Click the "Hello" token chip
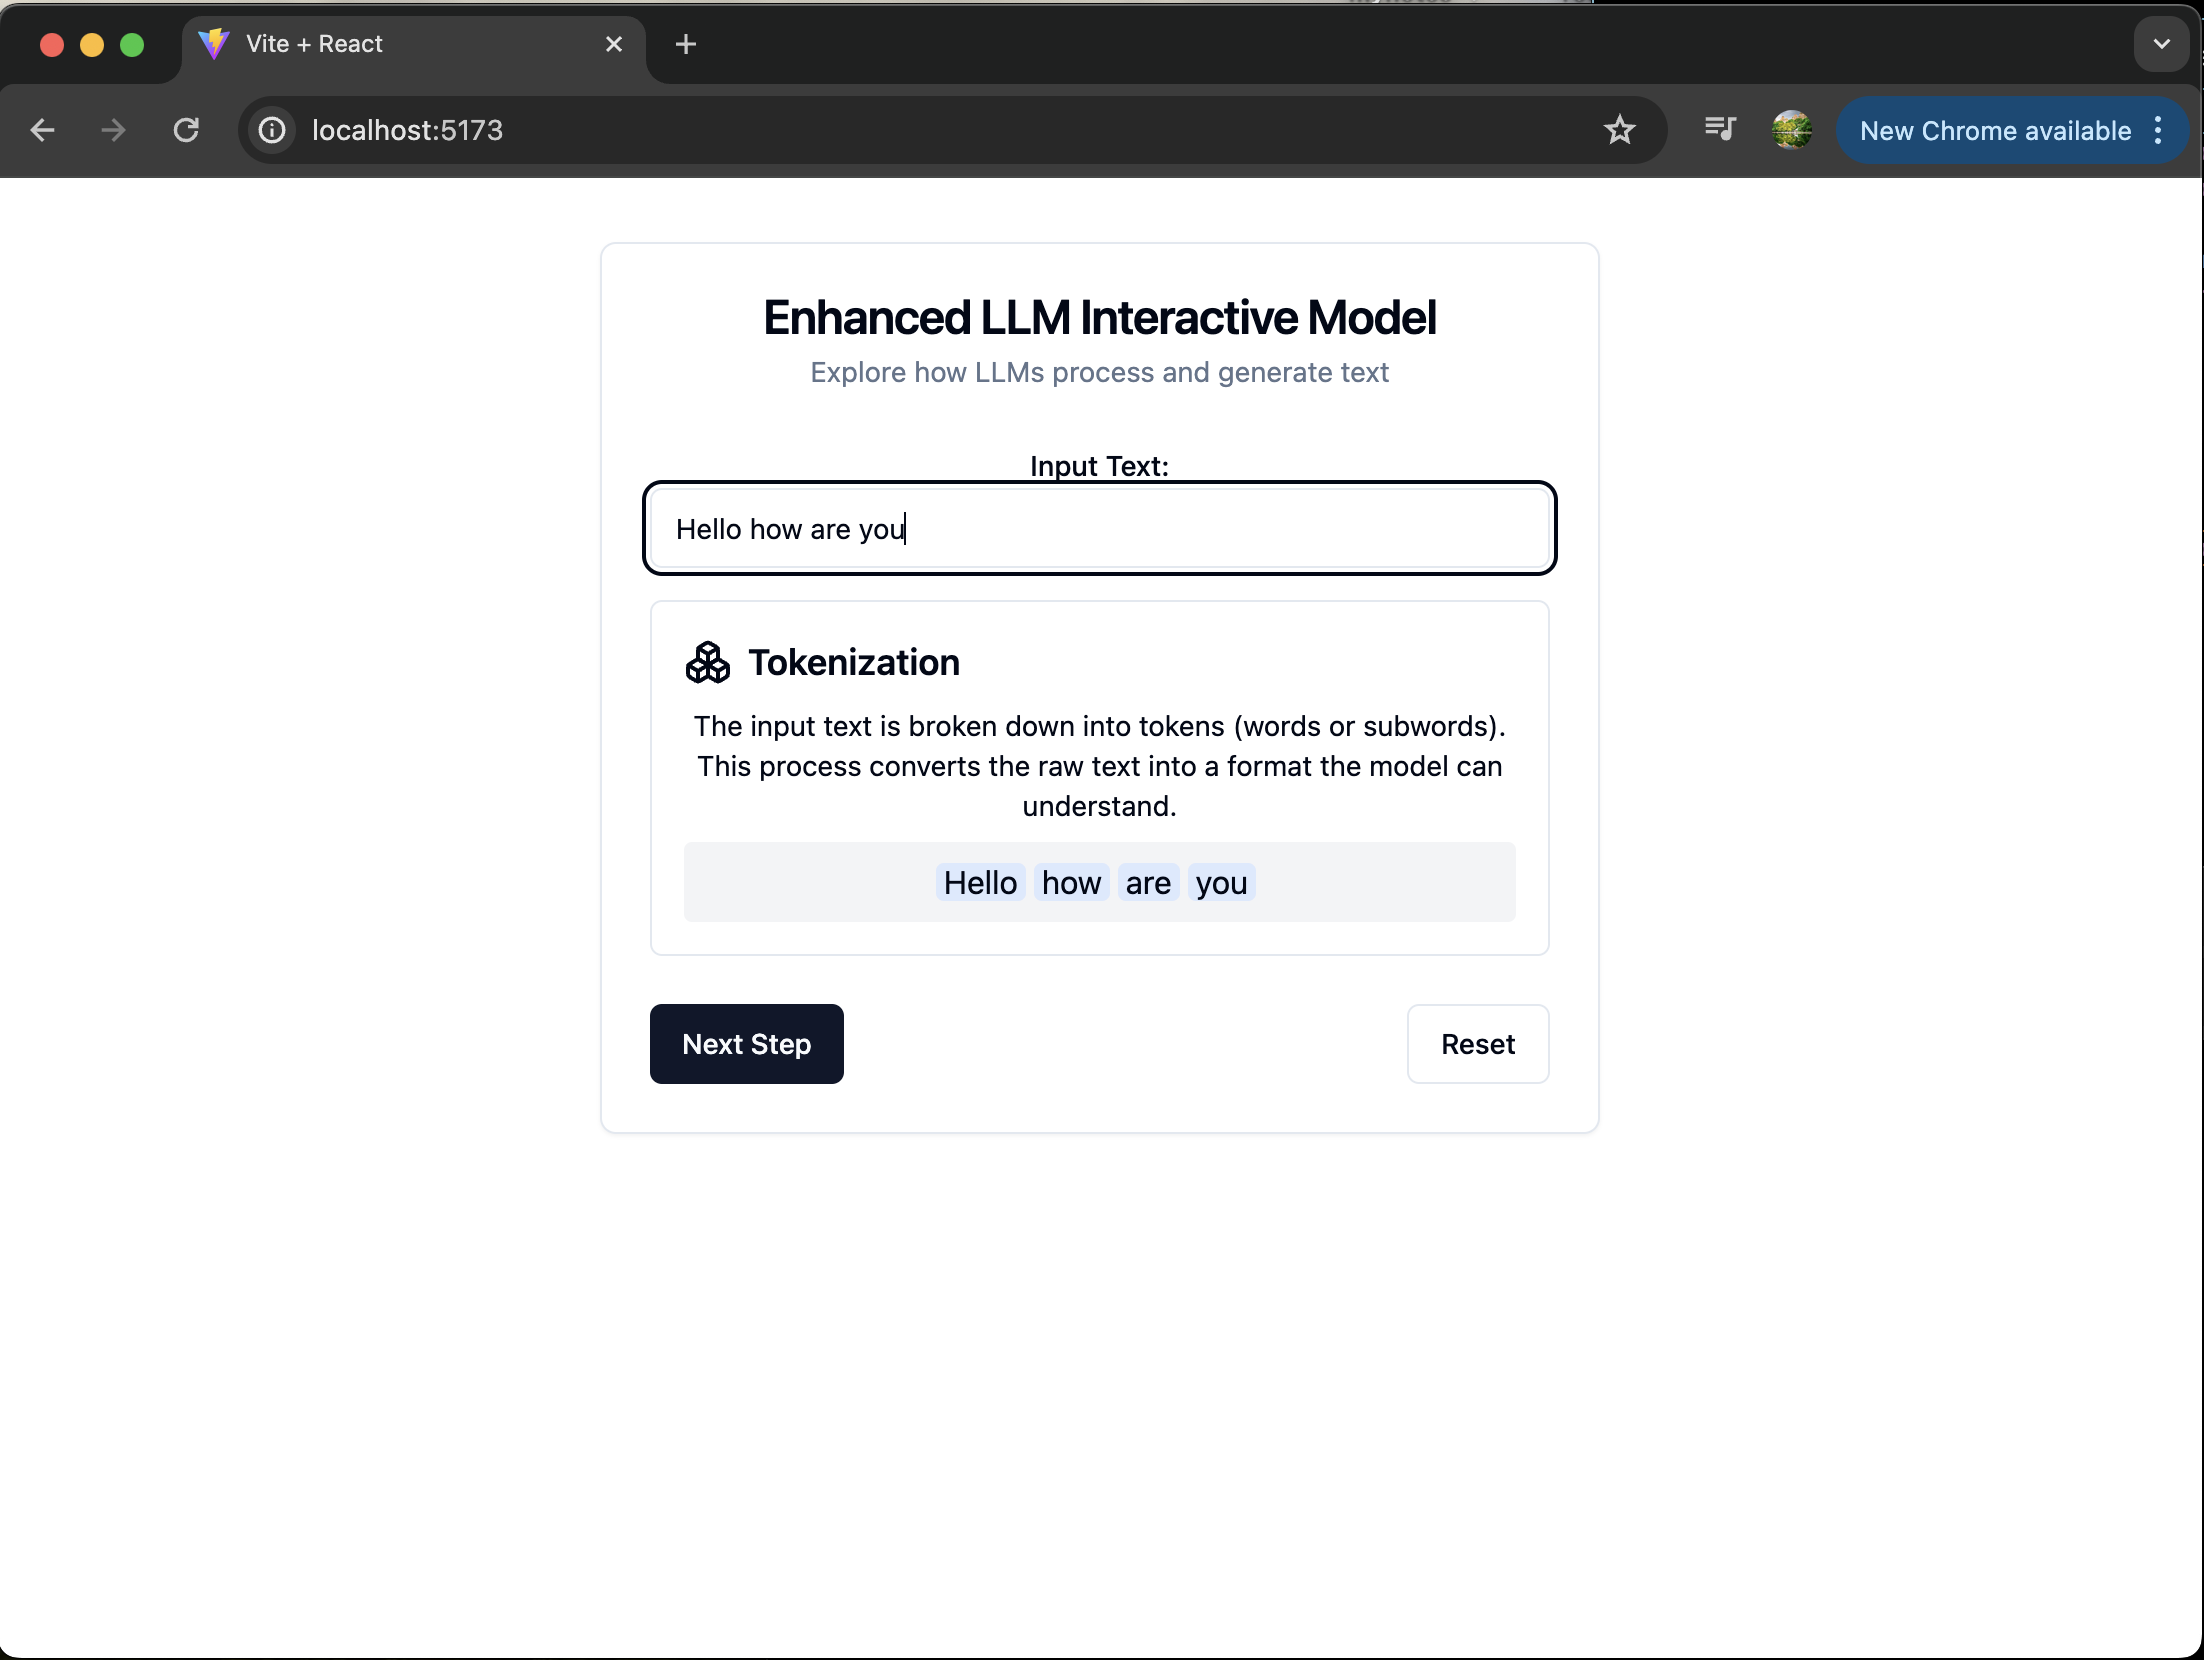Viewport: 2204px width, 1660px height. 980,883
